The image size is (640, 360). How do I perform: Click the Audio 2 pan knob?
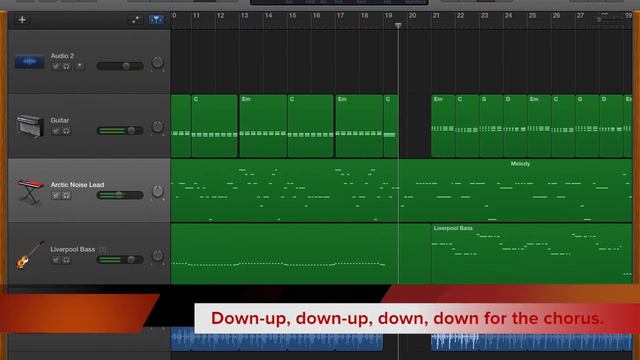[x=158, y=62]
